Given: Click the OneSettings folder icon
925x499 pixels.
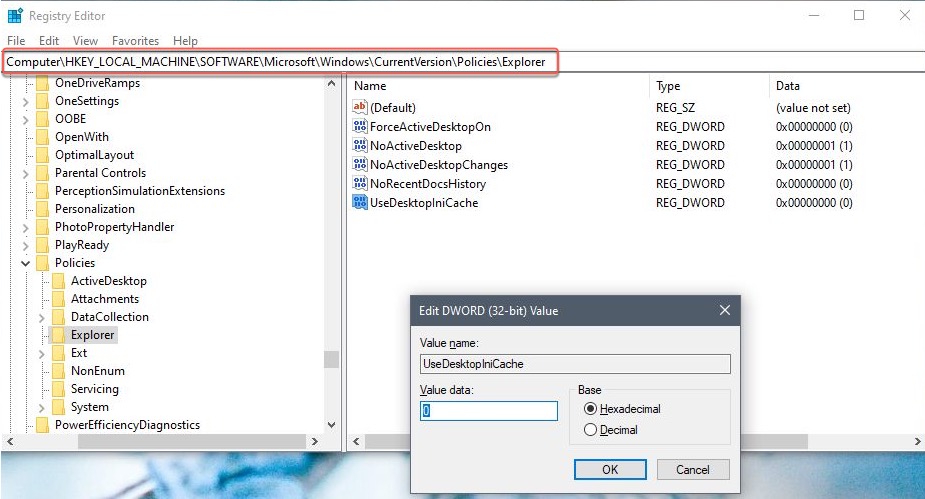Looking at the screenshot, I should [42, 101].
